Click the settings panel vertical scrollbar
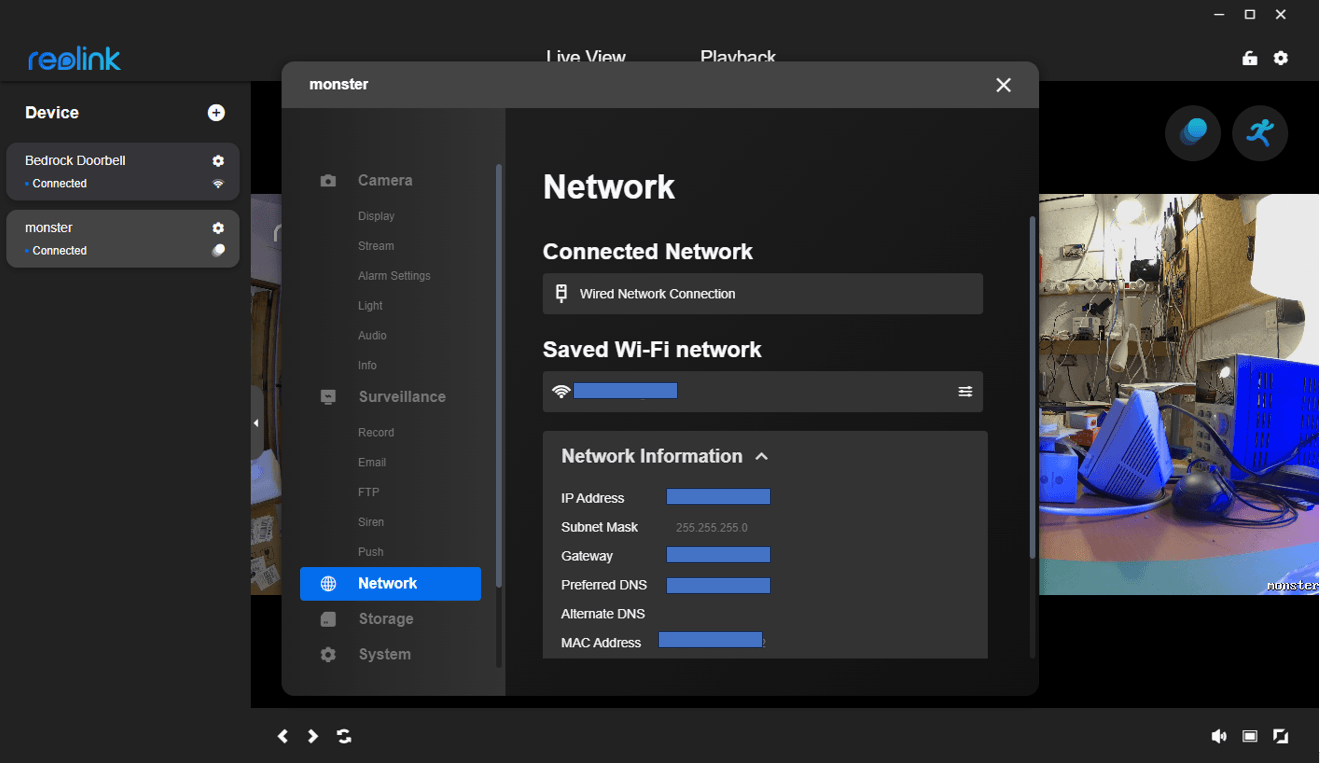Image resolution: width=1320 pixels, height=763 pixels. [x=1032, y=385]
